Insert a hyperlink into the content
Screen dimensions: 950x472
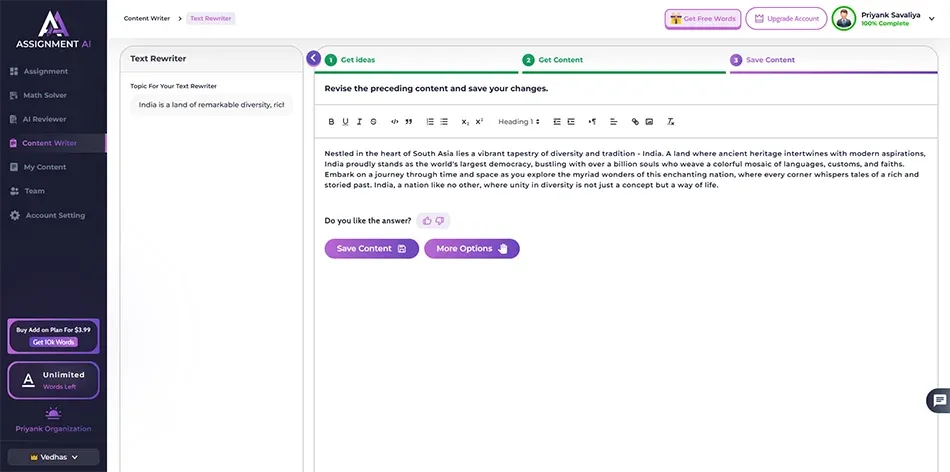point(635,122)
